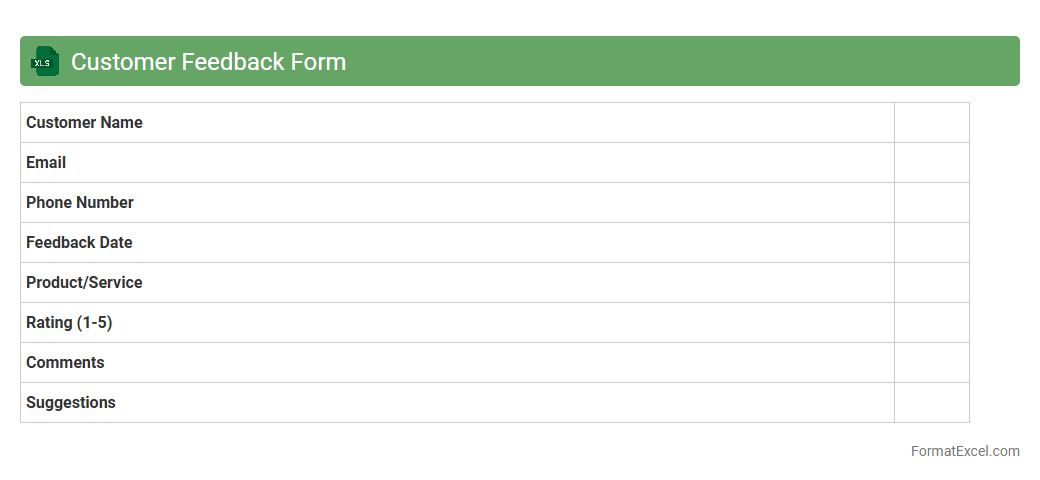The height and width of the screenshot is (480, 1040).
Task: Click the empty cell beside Product/Service
Action: [x=931, y=283]
